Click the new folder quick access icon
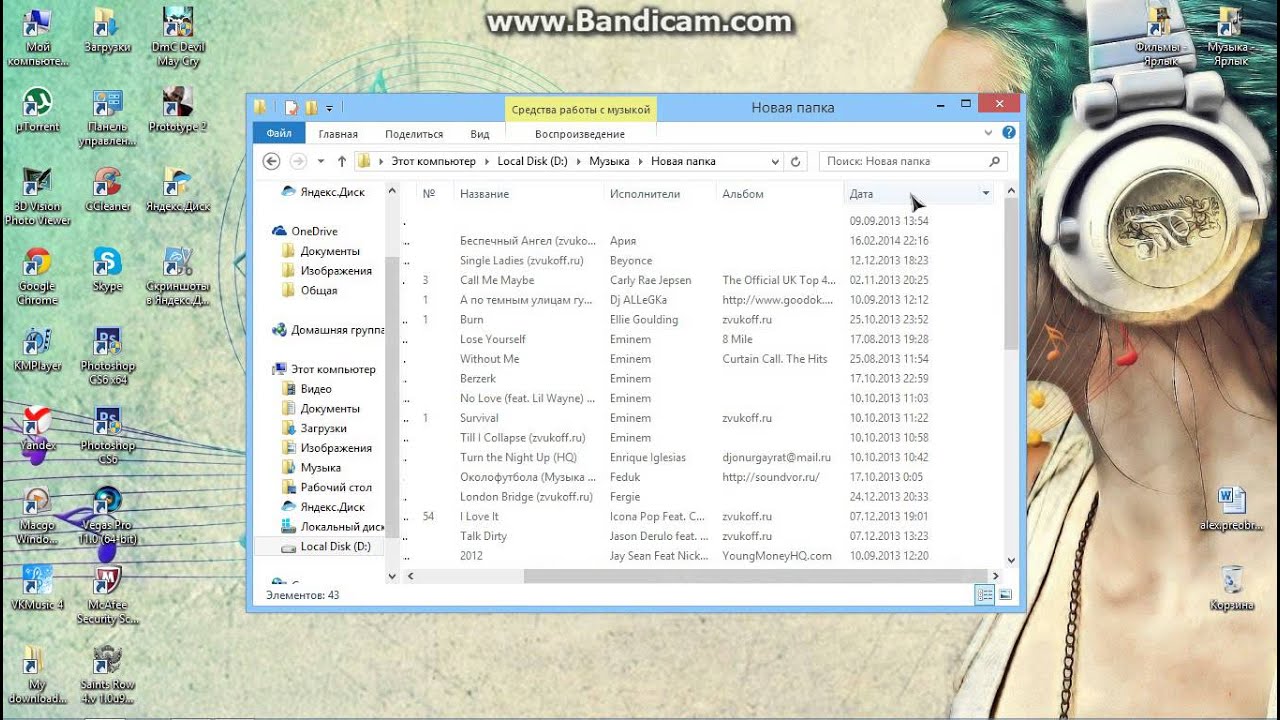The width and height of the screenshot is (1280, 720). tap(311, 107)
